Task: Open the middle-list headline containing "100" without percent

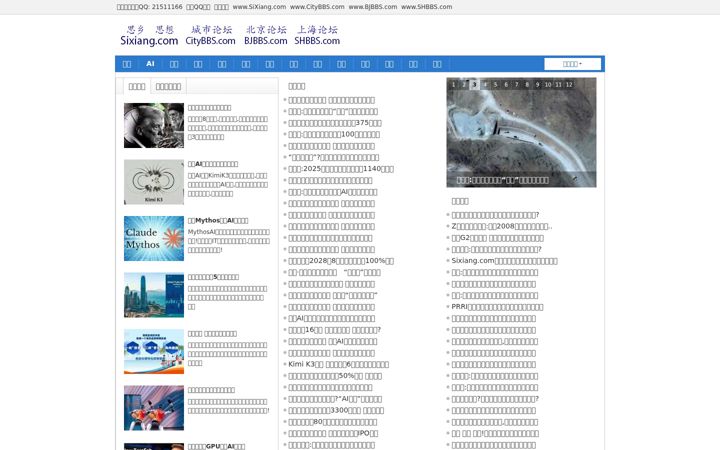Action: tap(334, 134)
